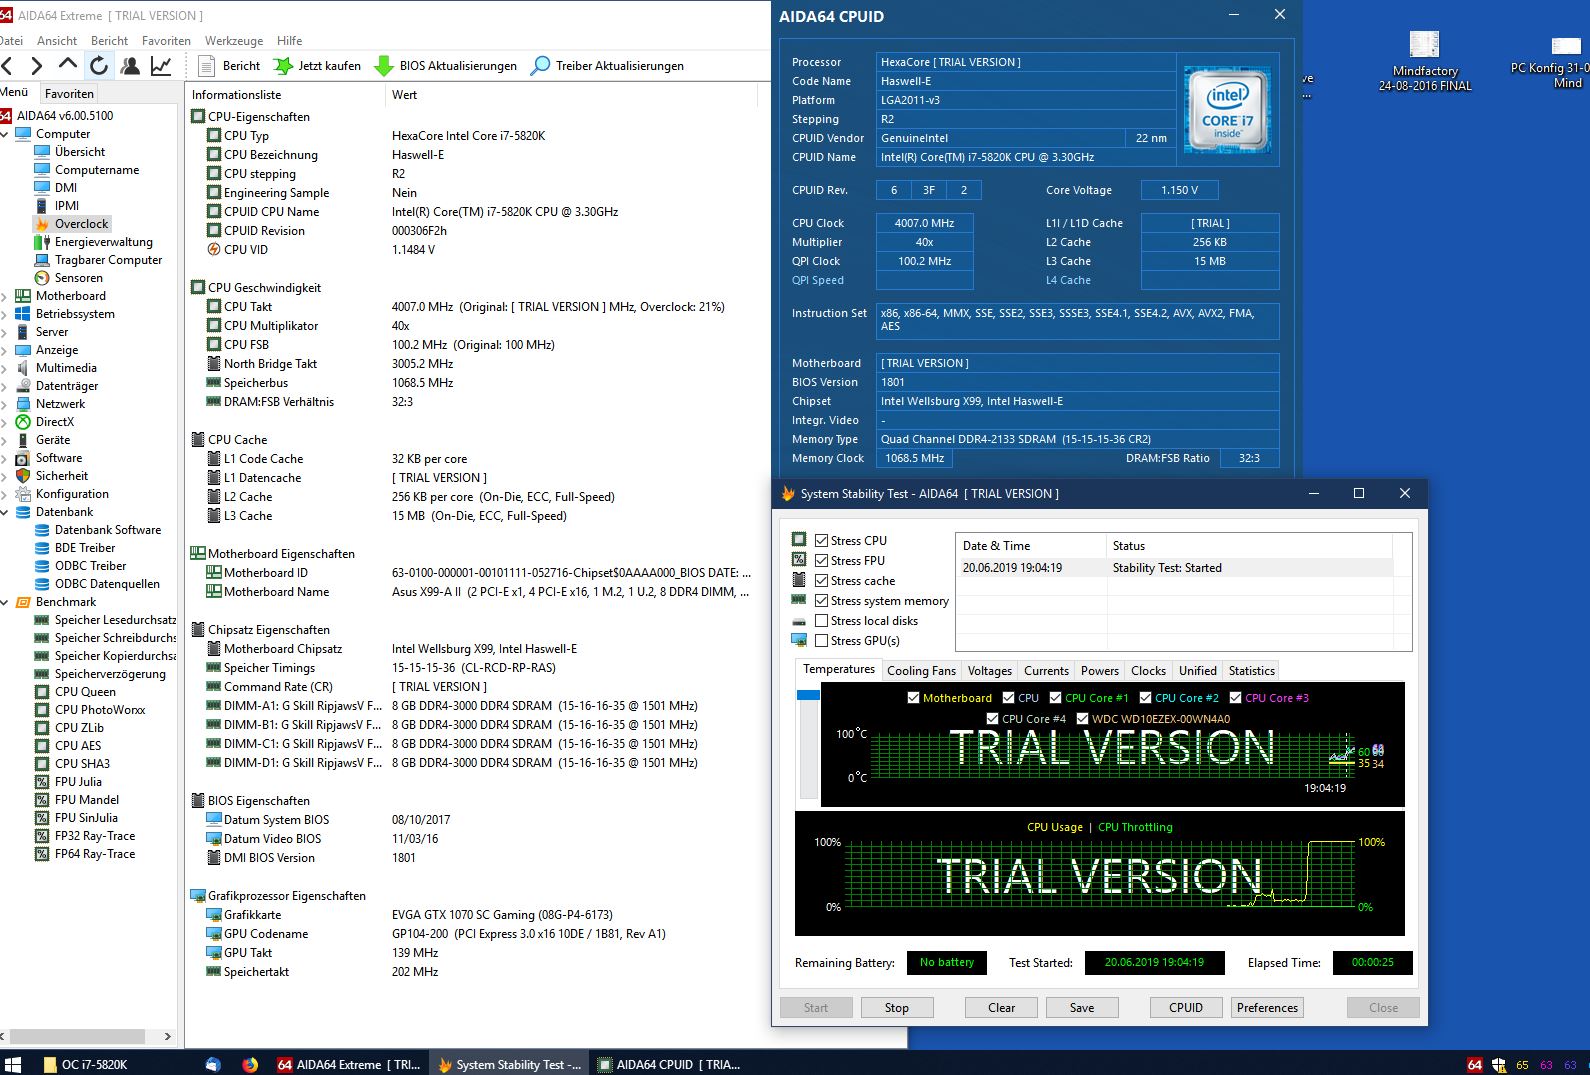This screenshot has height=1075, width=1590.
Task: Open the Hilfe menu
Action: point(290,41)
